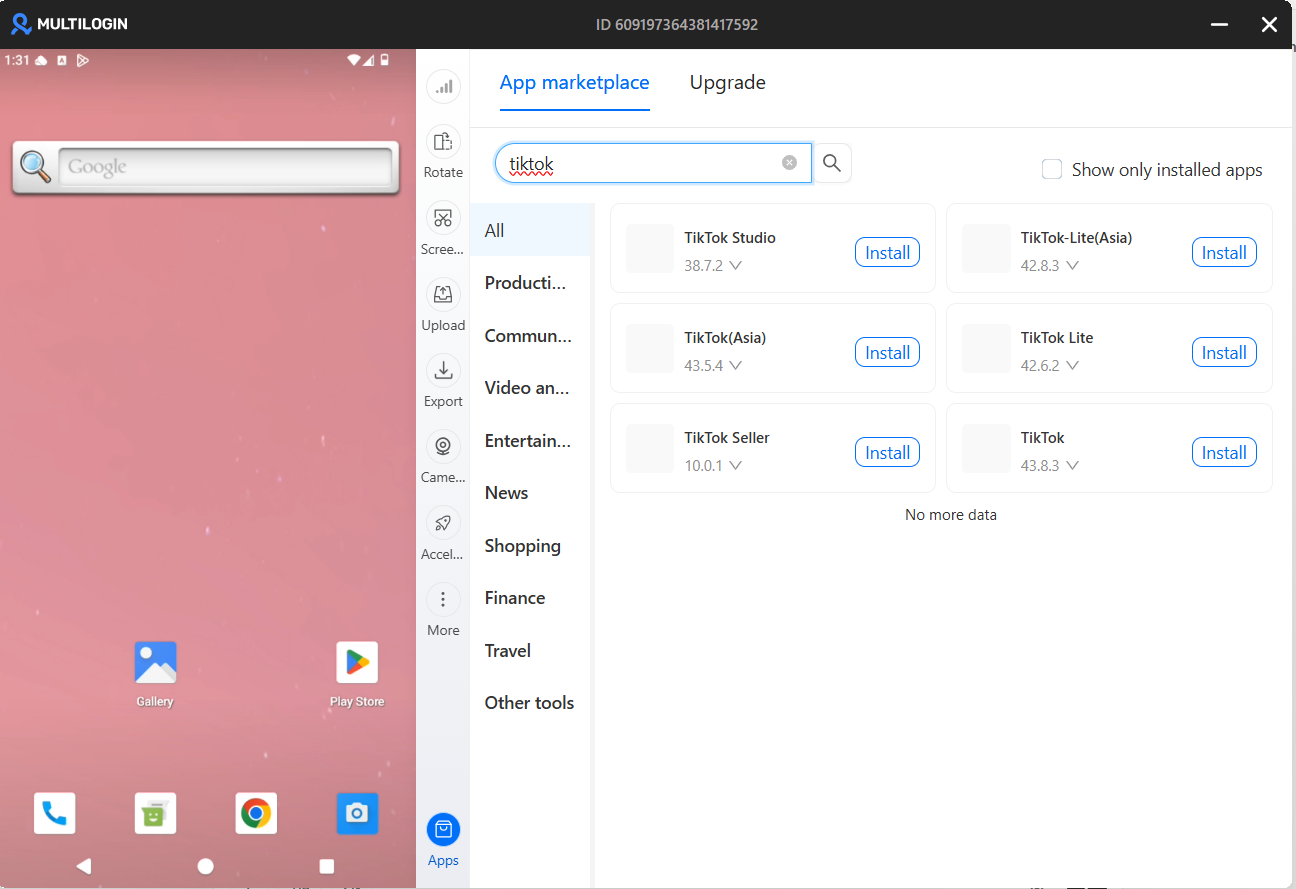The height and width of the screenshot is (889, 1296).
Task: Open Play Store on Android home screen
Action: point(357,663)
